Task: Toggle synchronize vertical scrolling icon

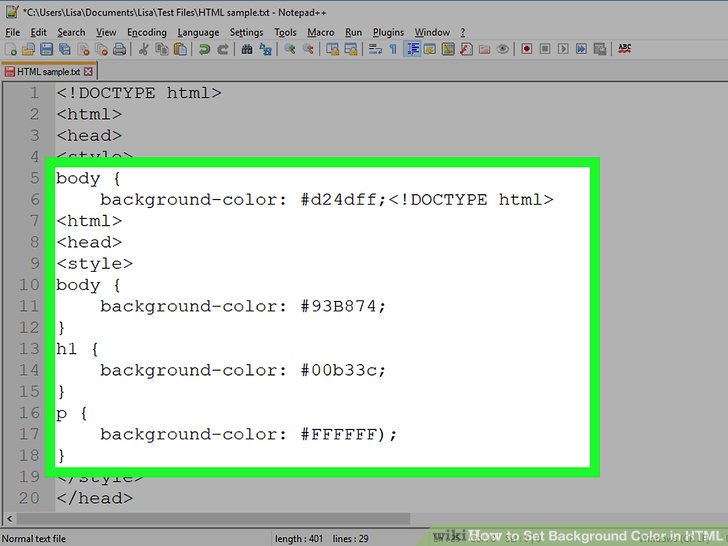Action: pyautogui.click(x=332, y=49)
